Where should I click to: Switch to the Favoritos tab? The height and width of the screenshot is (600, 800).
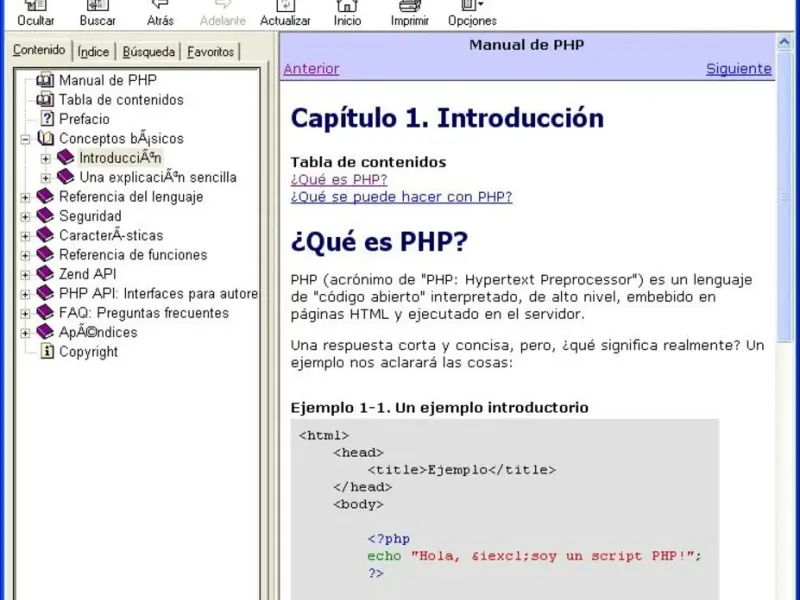tap(210, 52)
